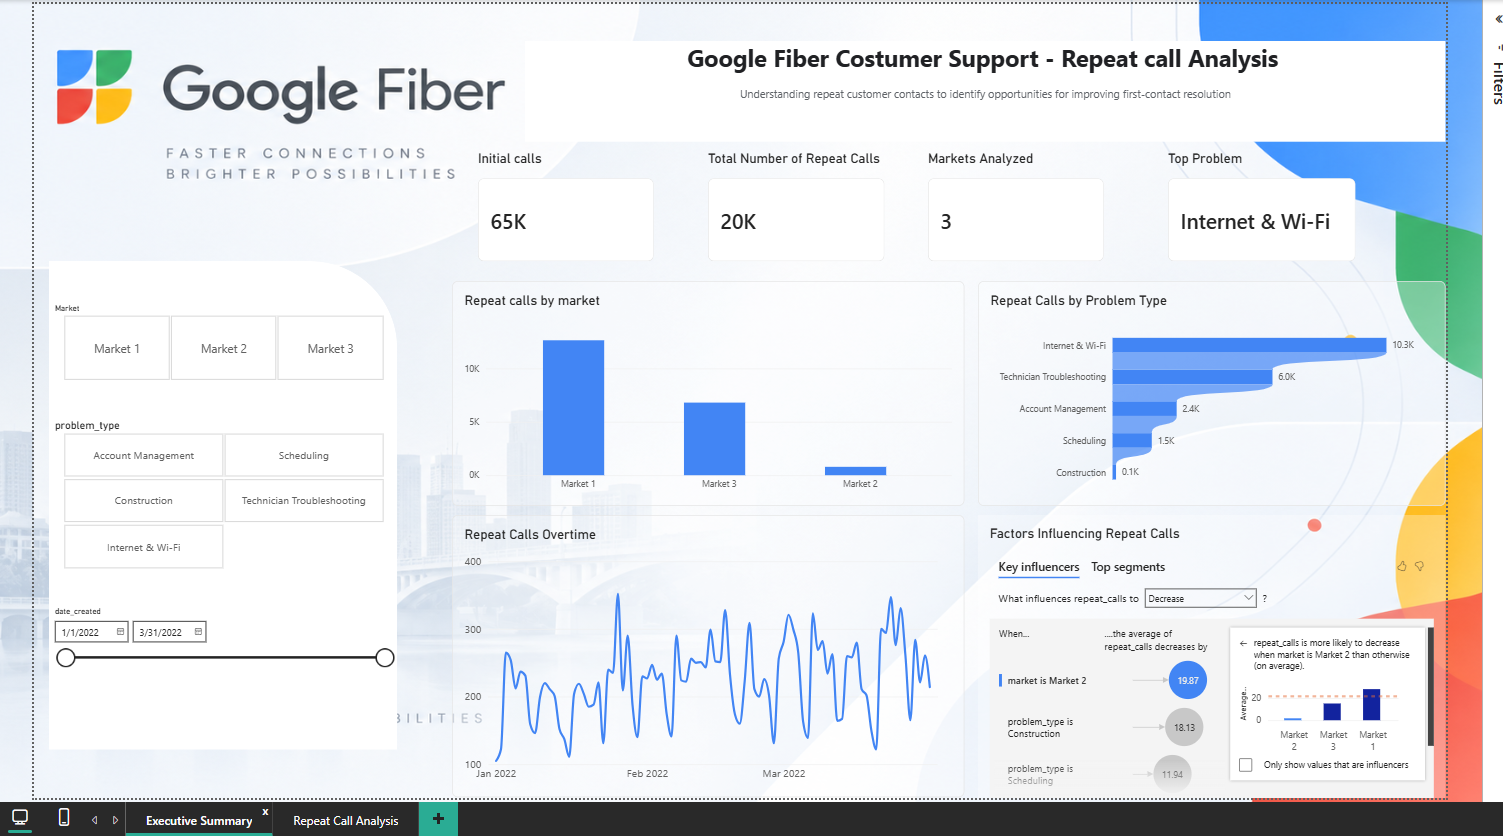Image resolution: width=1503 pixels, height=836 pixels.
Task: Click 'market is Market 2' influencer row
Action: [1046, 680]
